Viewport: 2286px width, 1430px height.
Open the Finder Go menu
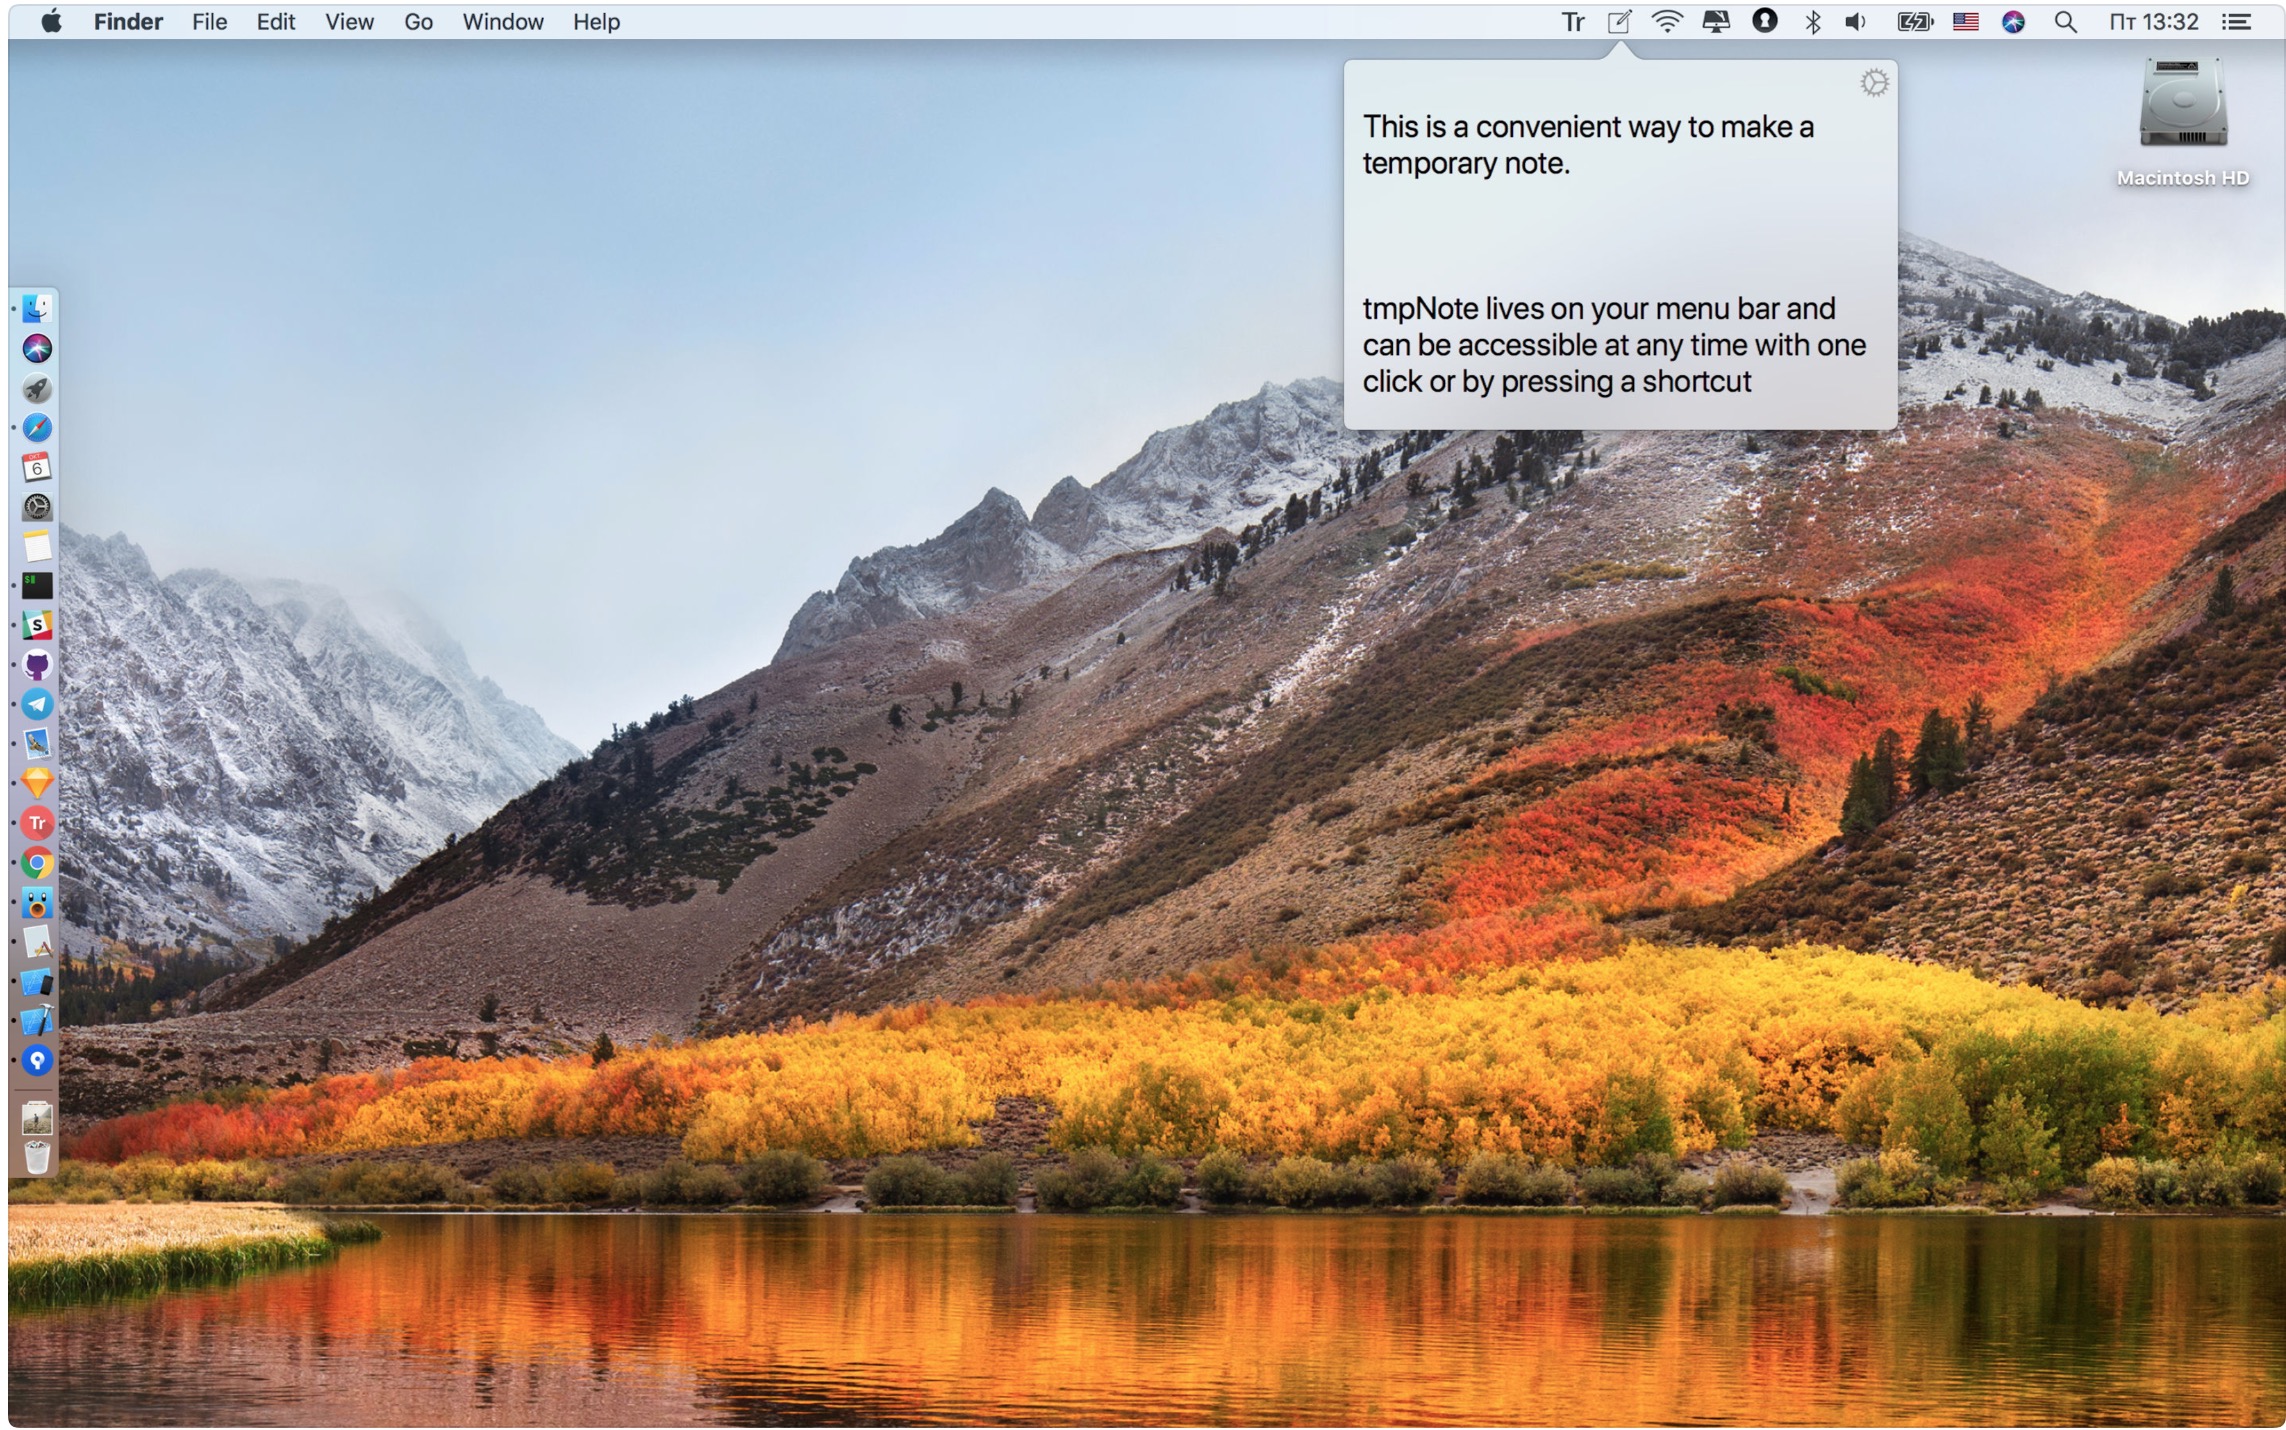click(x=418, y=22)
